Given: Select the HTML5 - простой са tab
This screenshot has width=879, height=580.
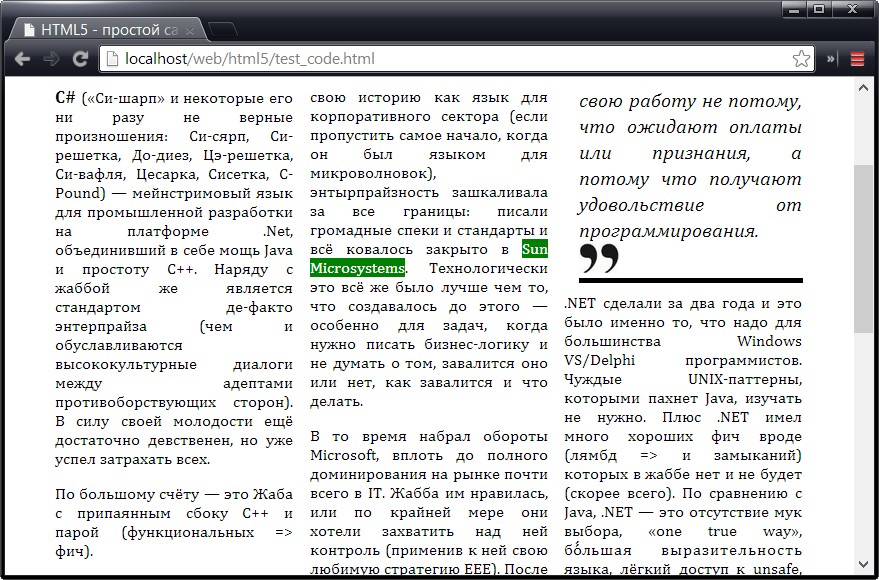Looking at the screenshot, I should (108, 30).
